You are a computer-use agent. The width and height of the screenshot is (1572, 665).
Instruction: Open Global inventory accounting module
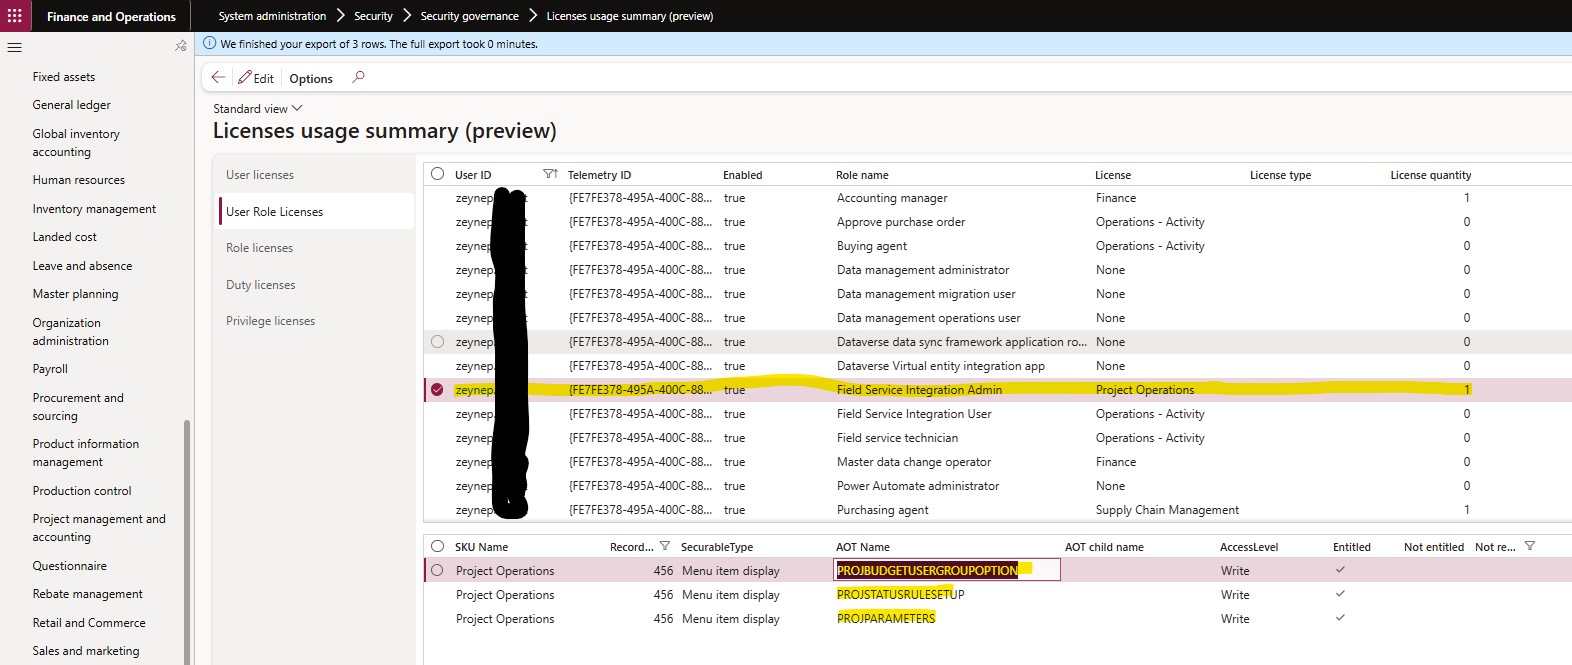pos(76,143)
